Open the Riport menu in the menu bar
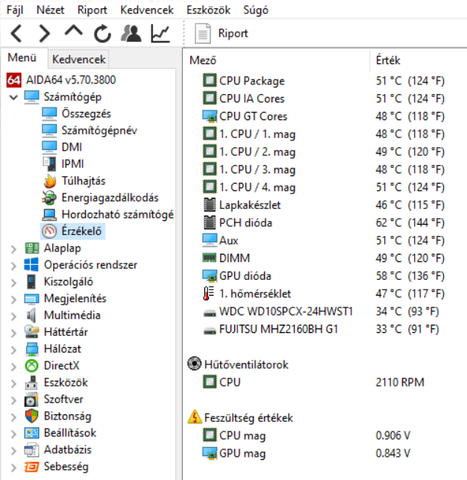 92,10
